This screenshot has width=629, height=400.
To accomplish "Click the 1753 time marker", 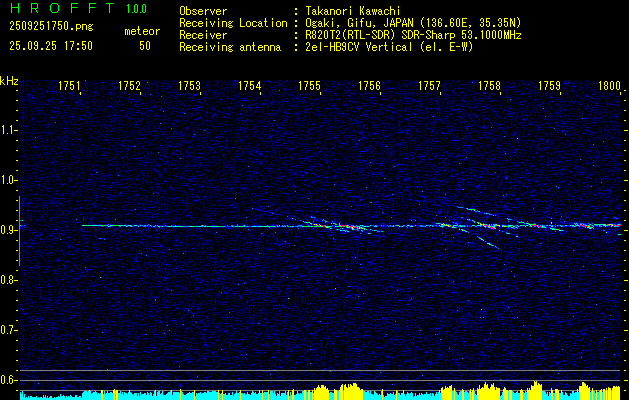I will click(x=189, y=85).
